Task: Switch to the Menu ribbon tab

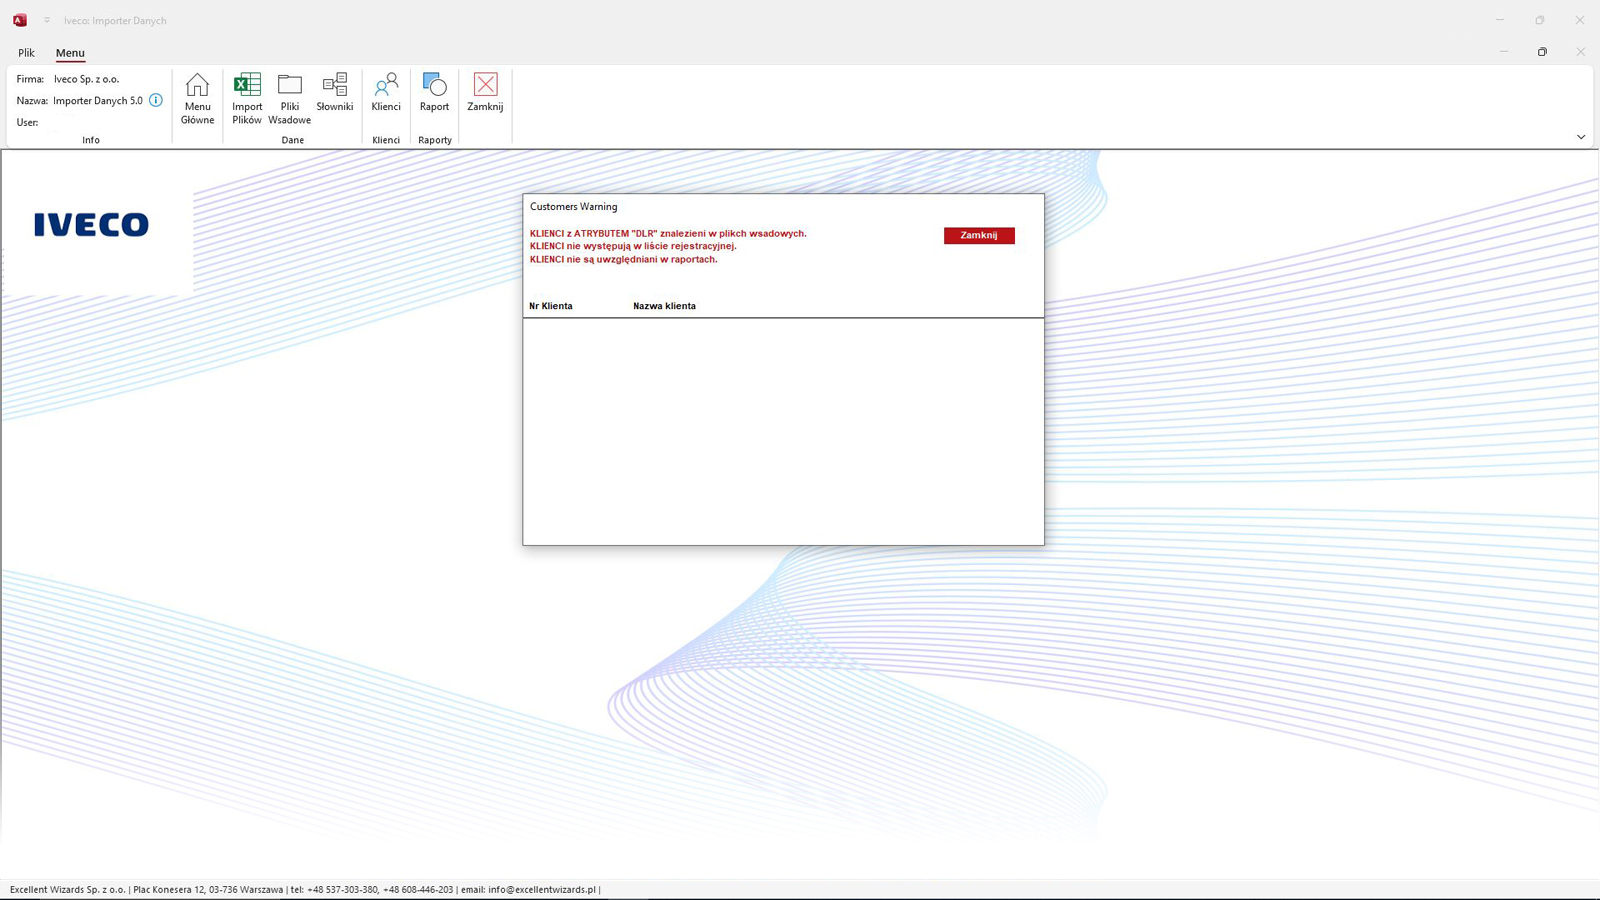Action: tap(70, 53)
